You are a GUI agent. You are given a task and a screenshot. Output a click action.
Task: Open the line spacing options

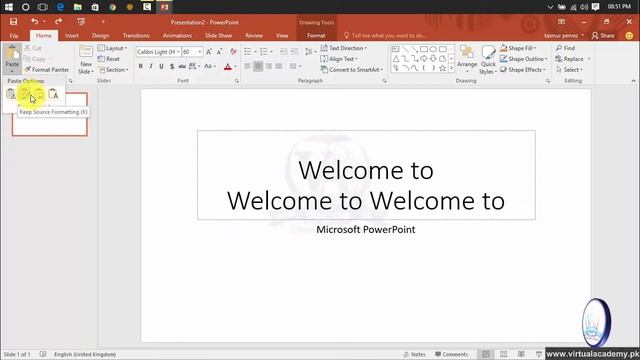(x=310, y=52)
